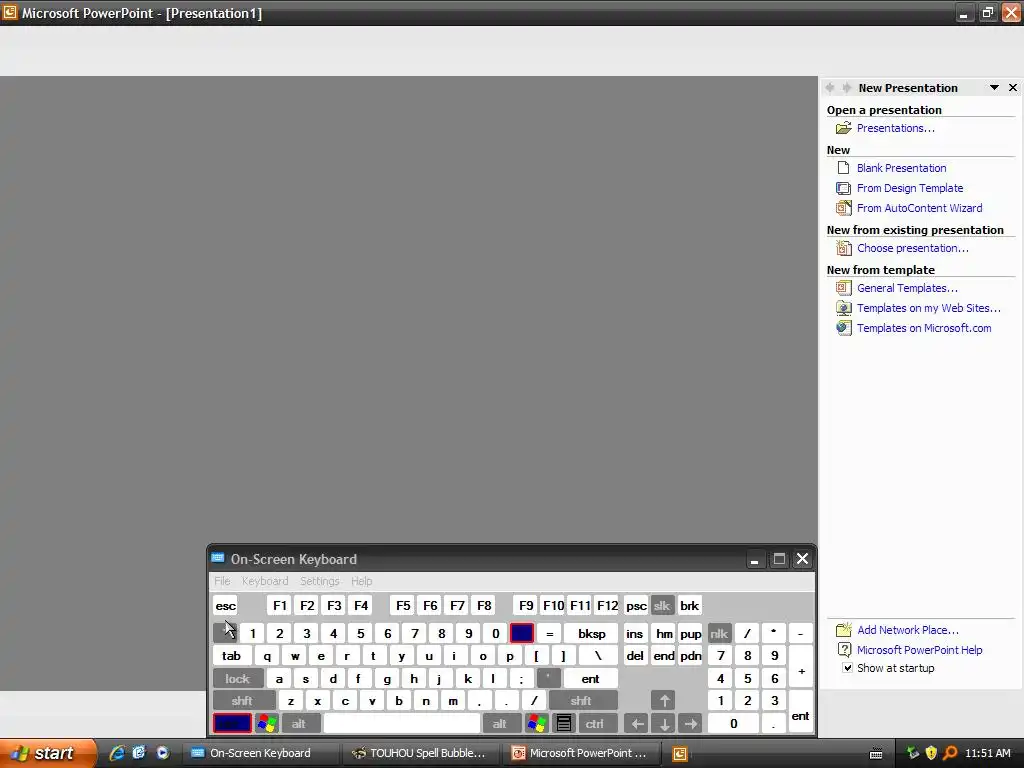1024x768 pixels.
Task: Open the Microsoft PowerPoint Help link
Action: click(x=920, y=650)
